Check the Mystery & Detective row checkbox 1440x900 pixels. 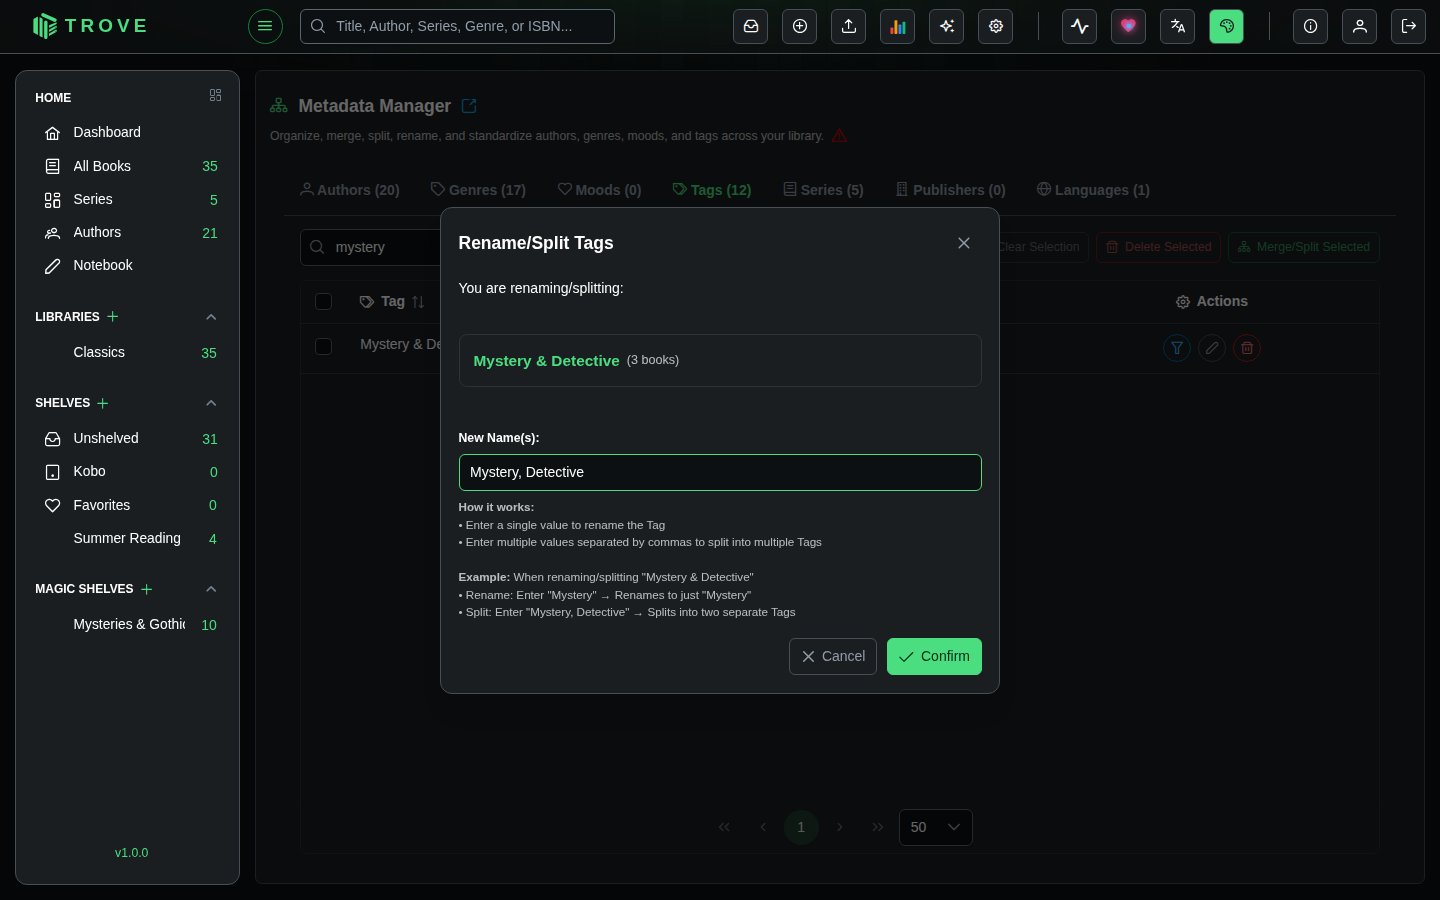323,346
